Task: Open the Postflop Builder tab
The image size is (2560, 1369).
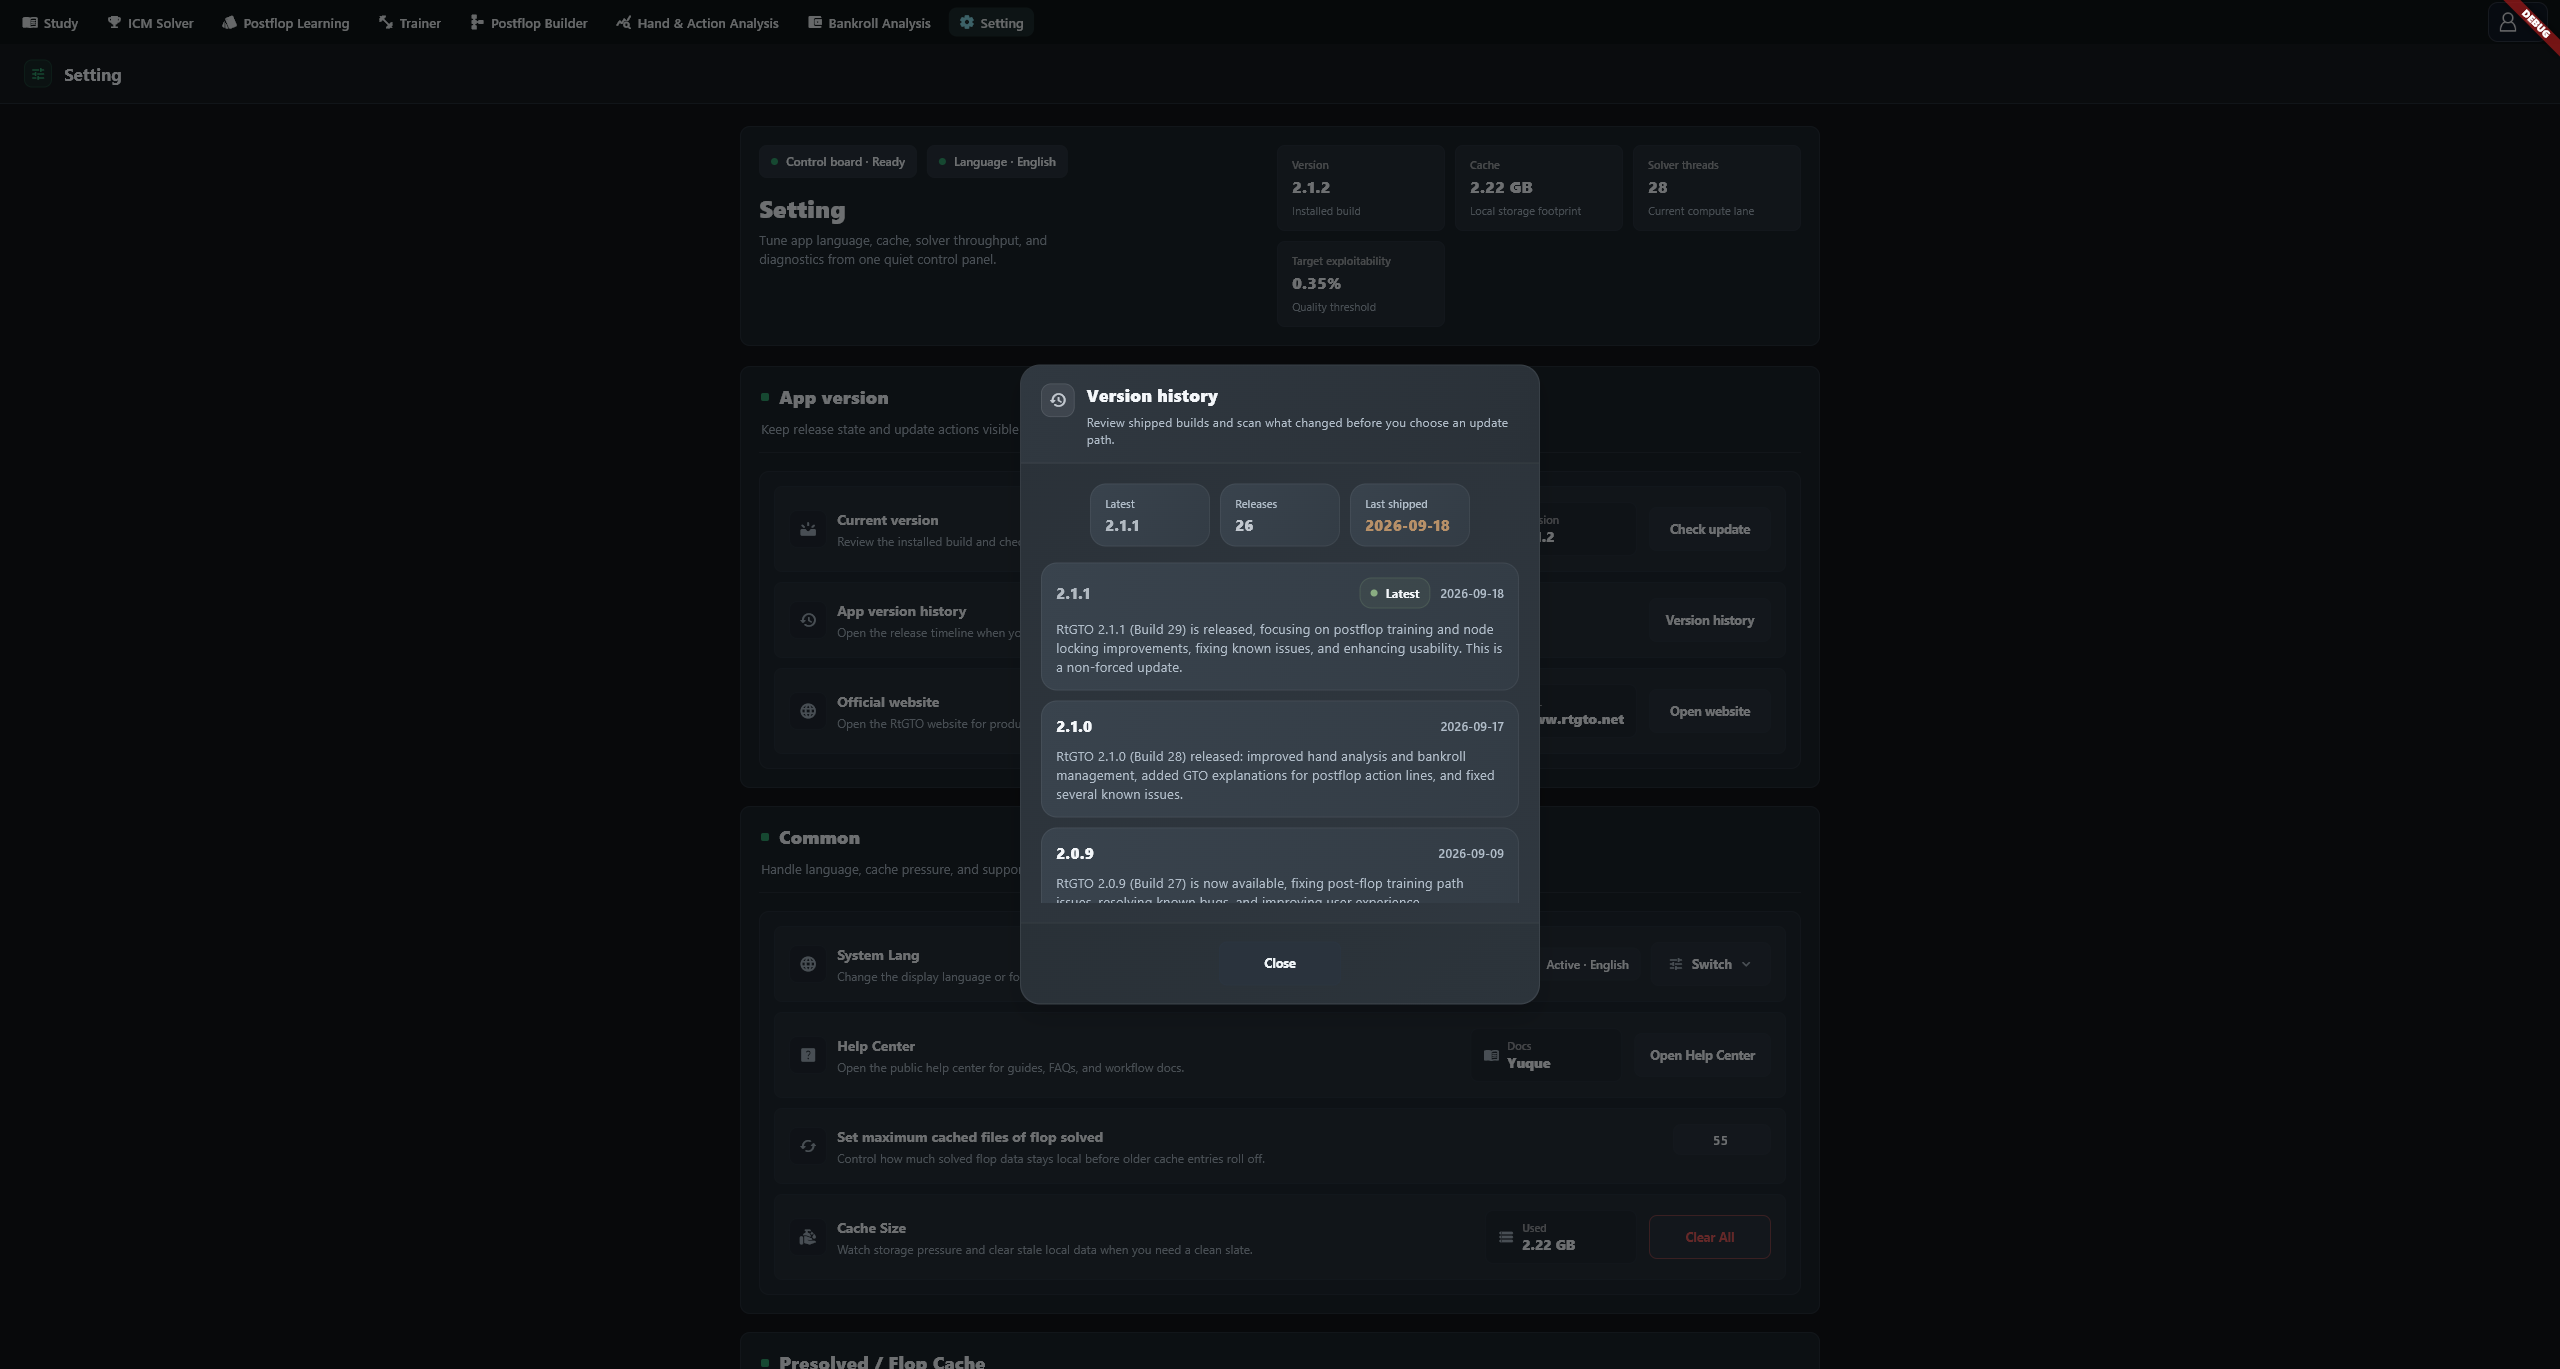Action: click(529, 22)
